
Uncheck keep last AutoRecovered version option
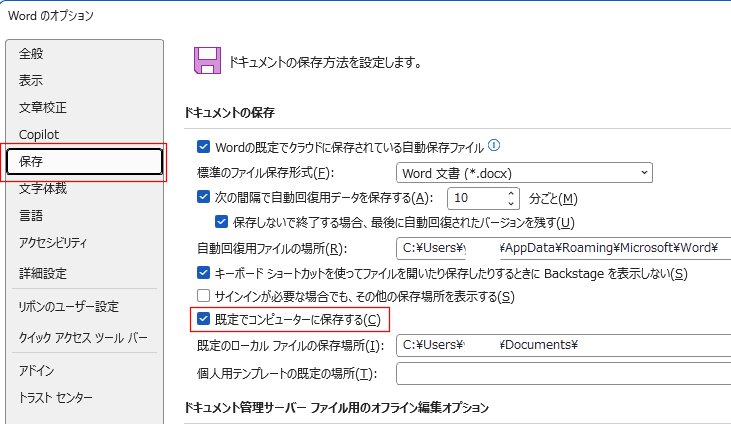tap(222, 221)
